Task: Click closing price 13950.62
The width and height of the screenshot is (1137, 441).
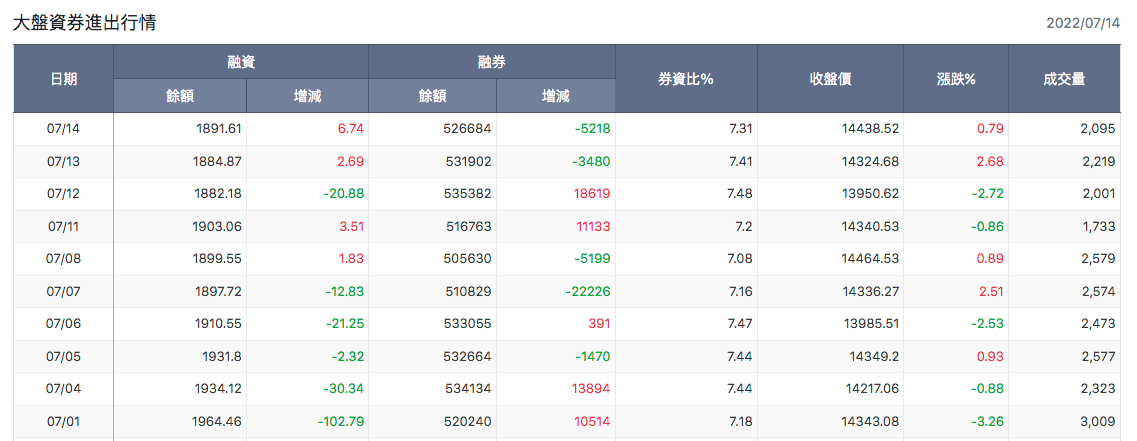Action: point(872,194)
